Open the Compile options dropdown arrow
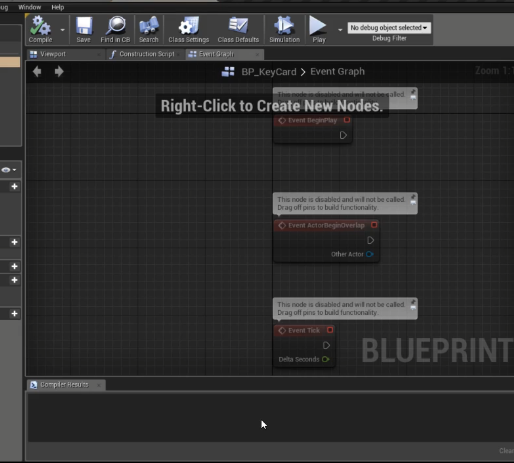 pos(62,30)
